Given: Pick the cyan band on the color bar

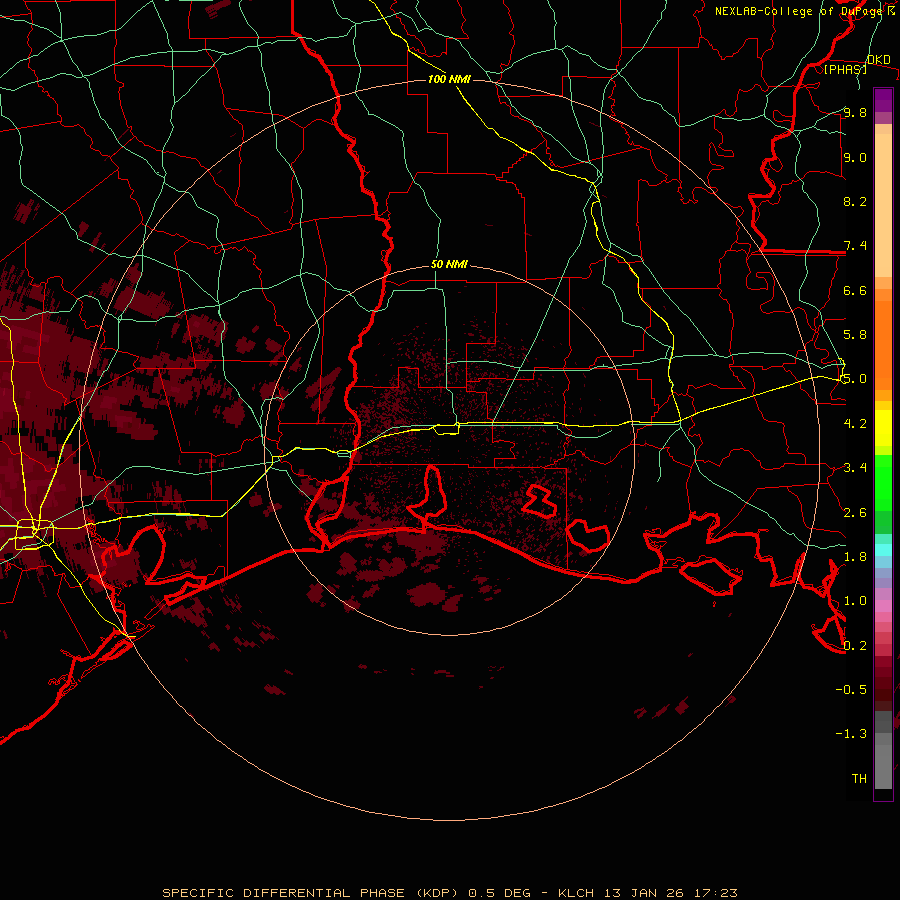Looking at the screenshot, I should [883, 550].
